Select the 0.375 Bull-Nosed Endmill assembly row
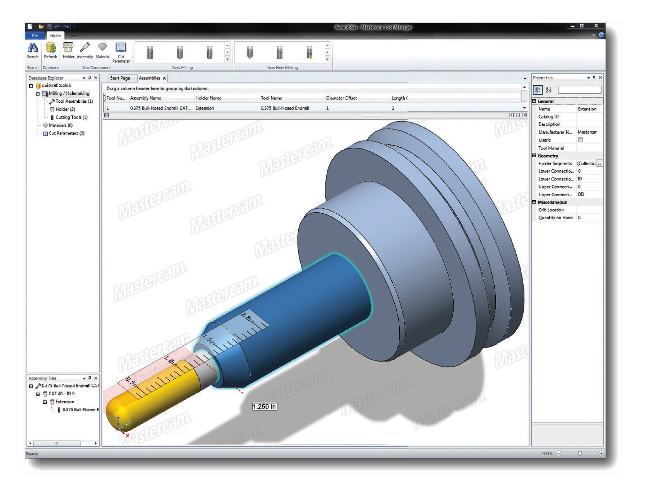Screen dimensions: 645x481 [313, 108]
